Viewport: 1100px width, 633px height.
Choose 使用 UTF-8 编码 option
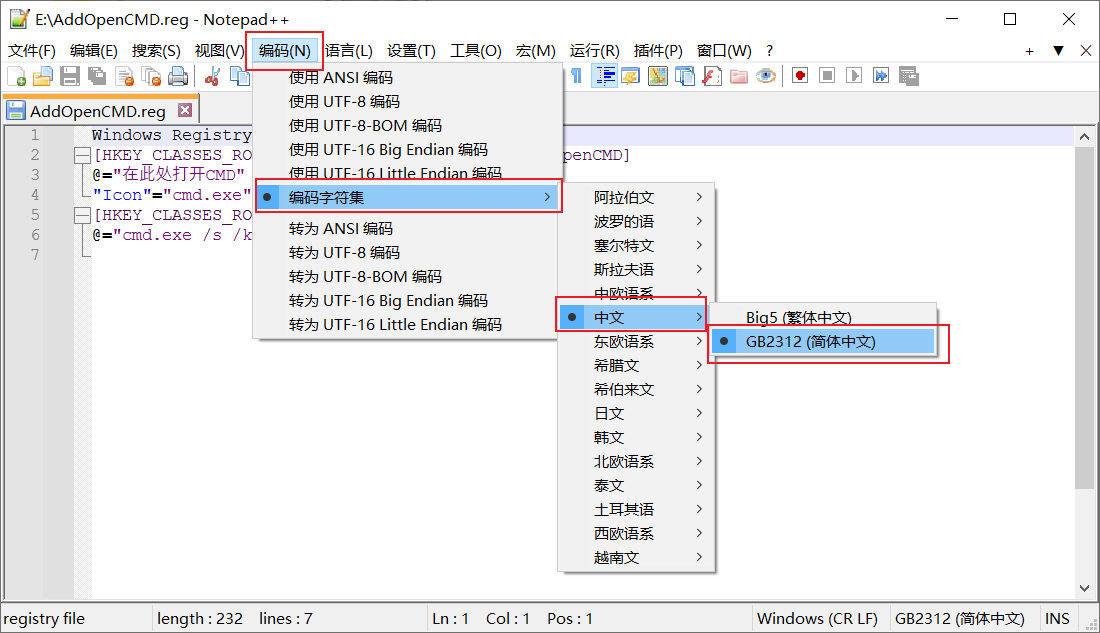click(x=408, y=102)
